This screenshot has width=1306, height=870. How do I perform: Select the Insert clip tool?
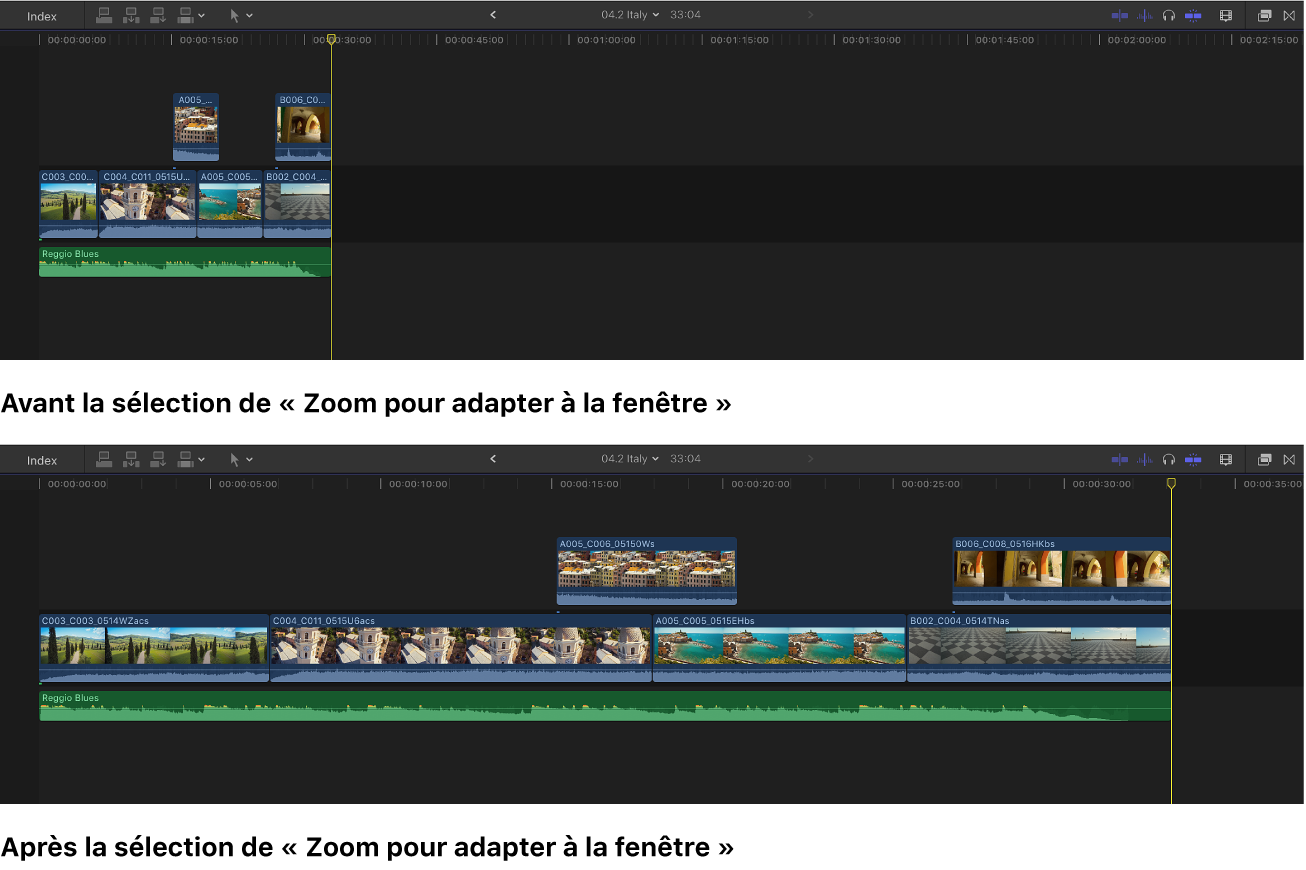tap(131, 14)
